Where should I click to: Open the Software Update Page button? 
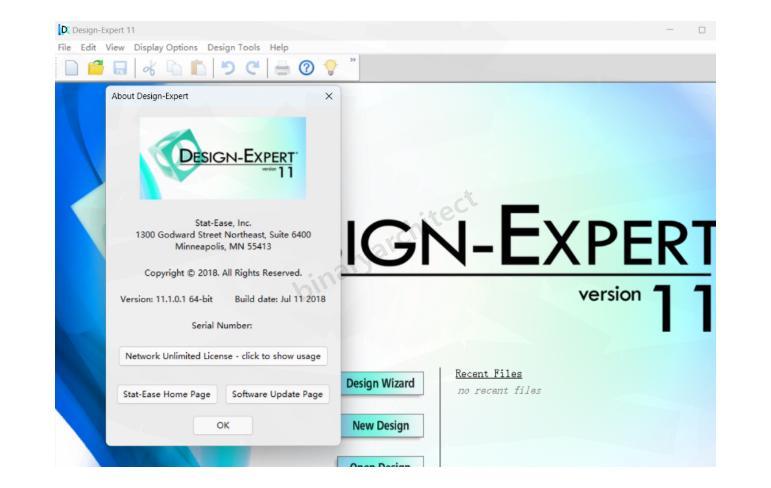pos(277,395)
